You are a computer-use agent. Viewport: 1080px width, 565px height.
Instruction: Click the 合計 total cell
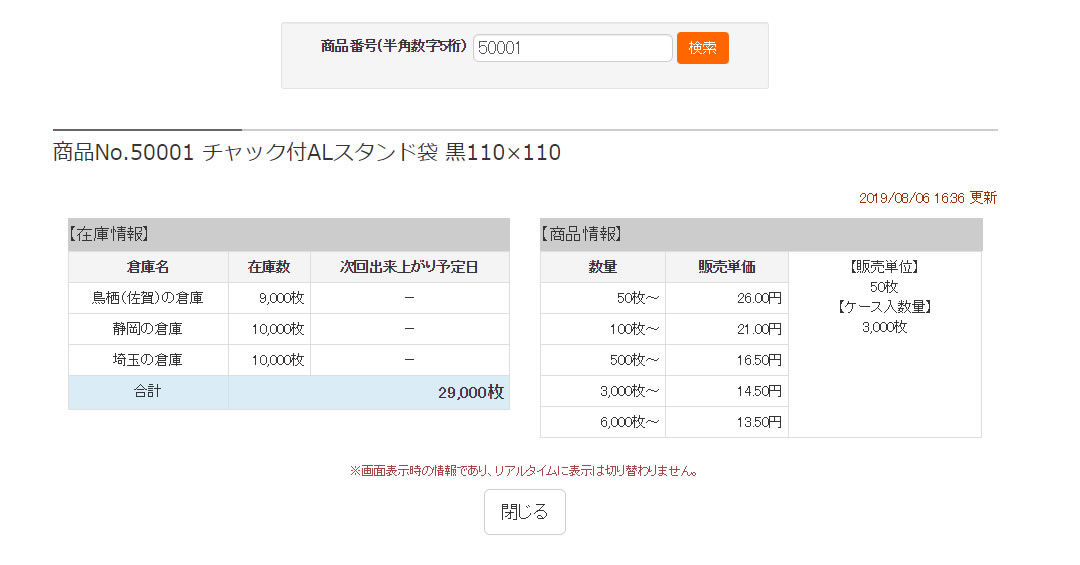click(148, 392)
